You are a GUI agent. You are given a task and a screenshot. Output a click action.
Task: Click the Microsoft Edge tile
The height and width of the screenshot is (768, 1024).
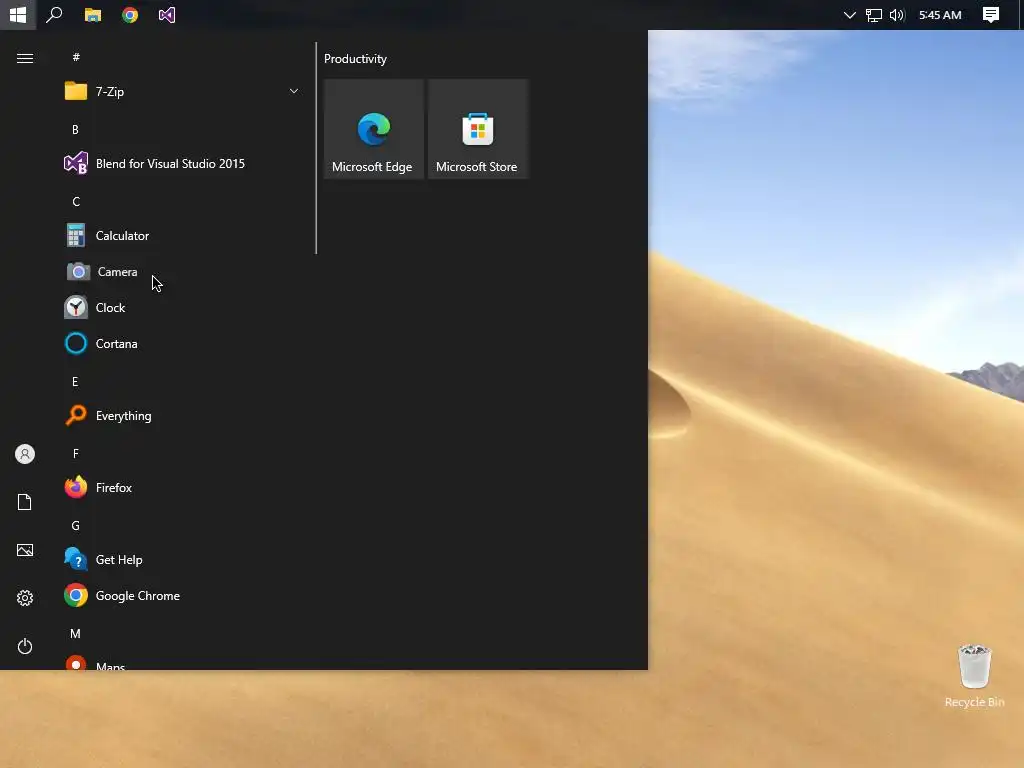tap(374, 129)
